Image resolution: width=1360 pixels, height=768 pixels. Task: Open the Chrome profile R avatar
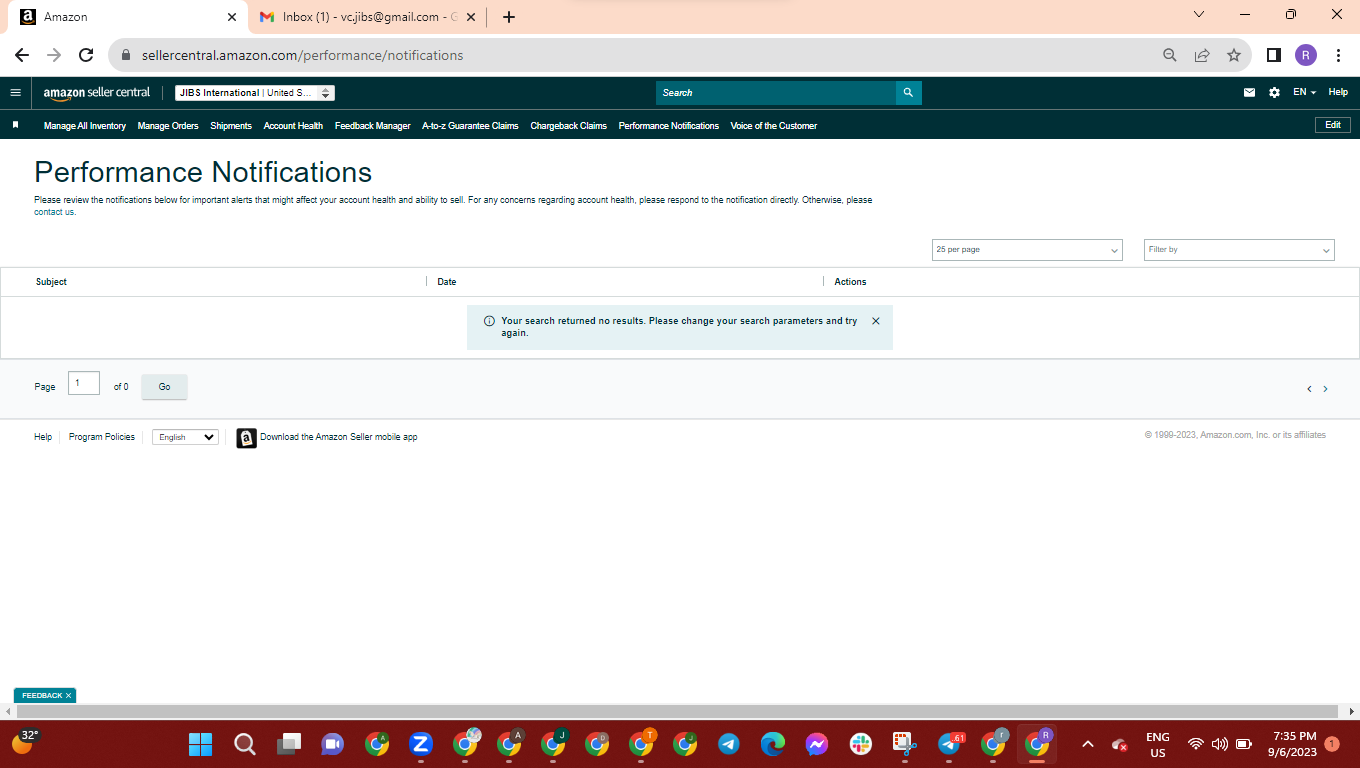1306,55
